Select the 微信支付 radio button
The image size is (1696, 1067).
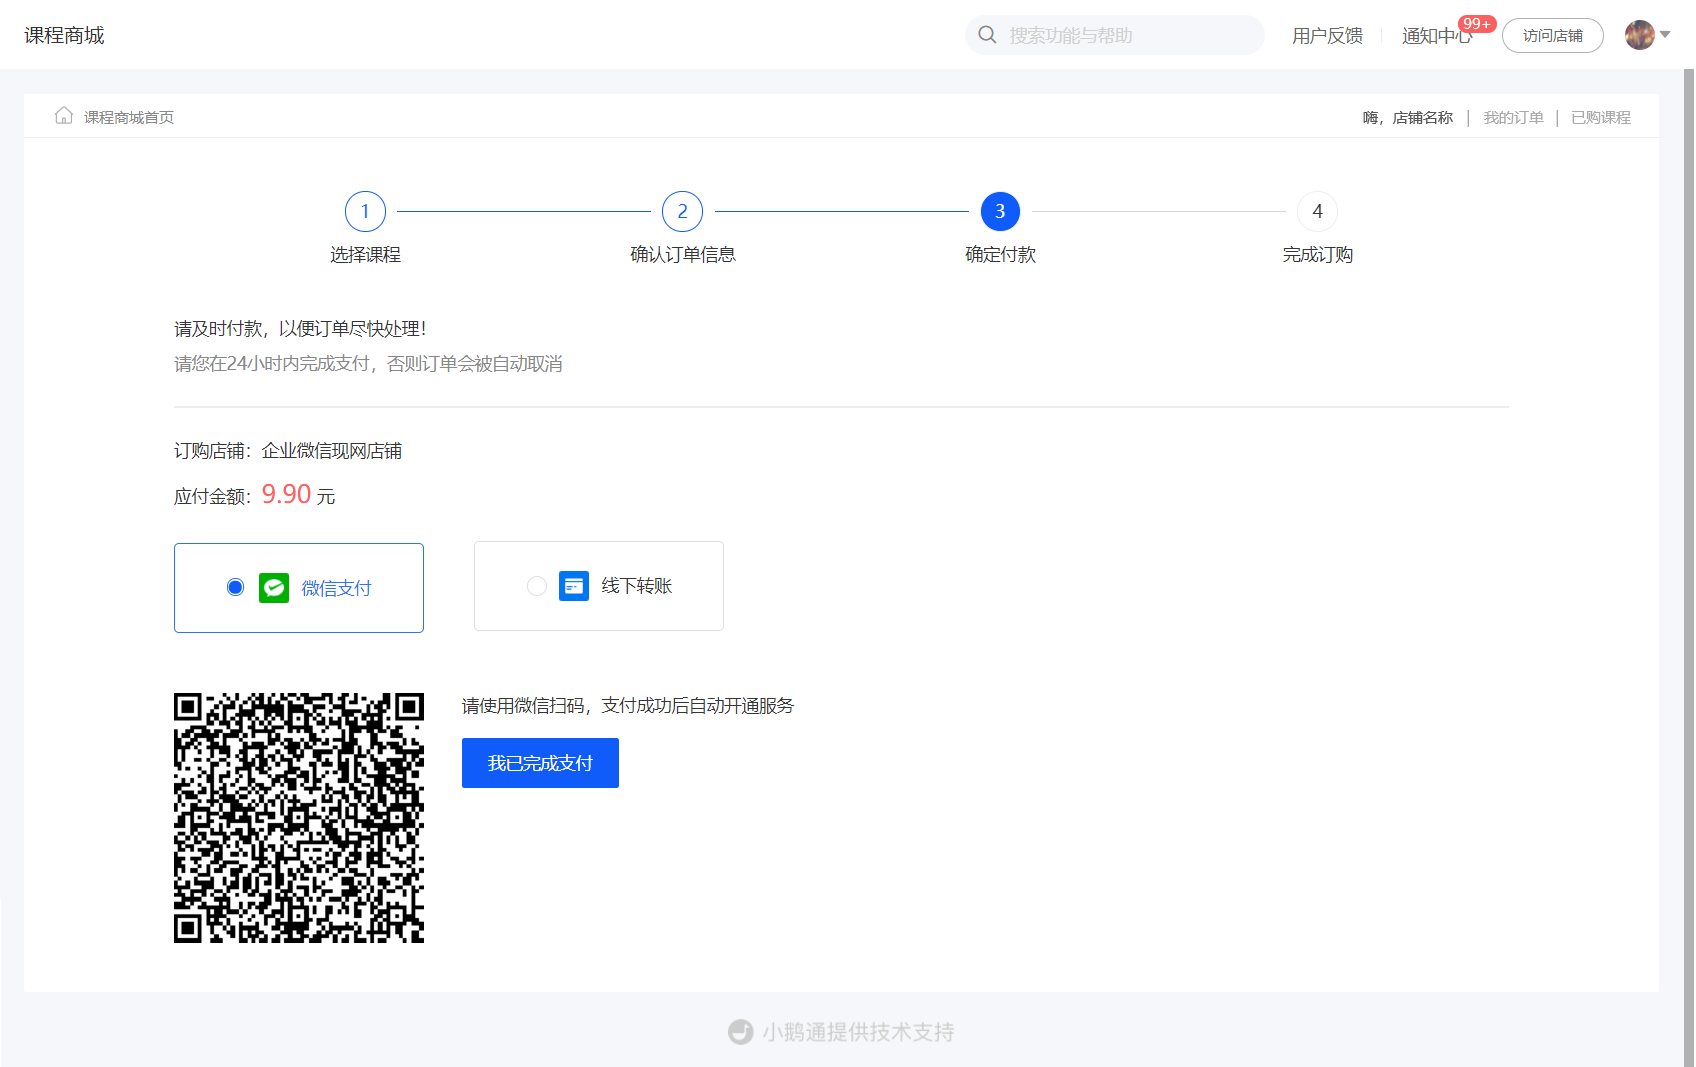coord(235,587)
